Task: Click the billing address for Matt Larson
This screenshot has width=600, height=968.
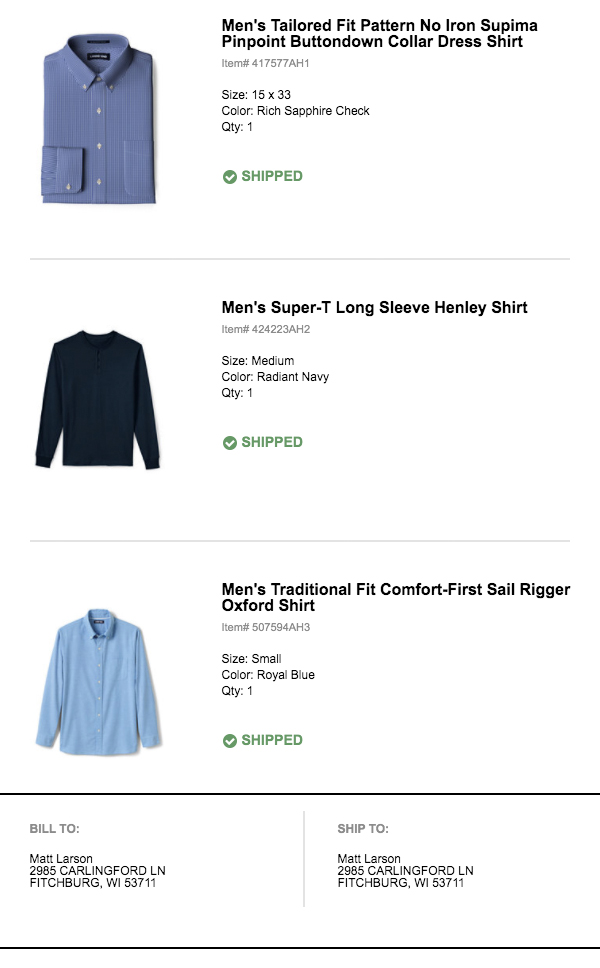Action: click(97, 871)
